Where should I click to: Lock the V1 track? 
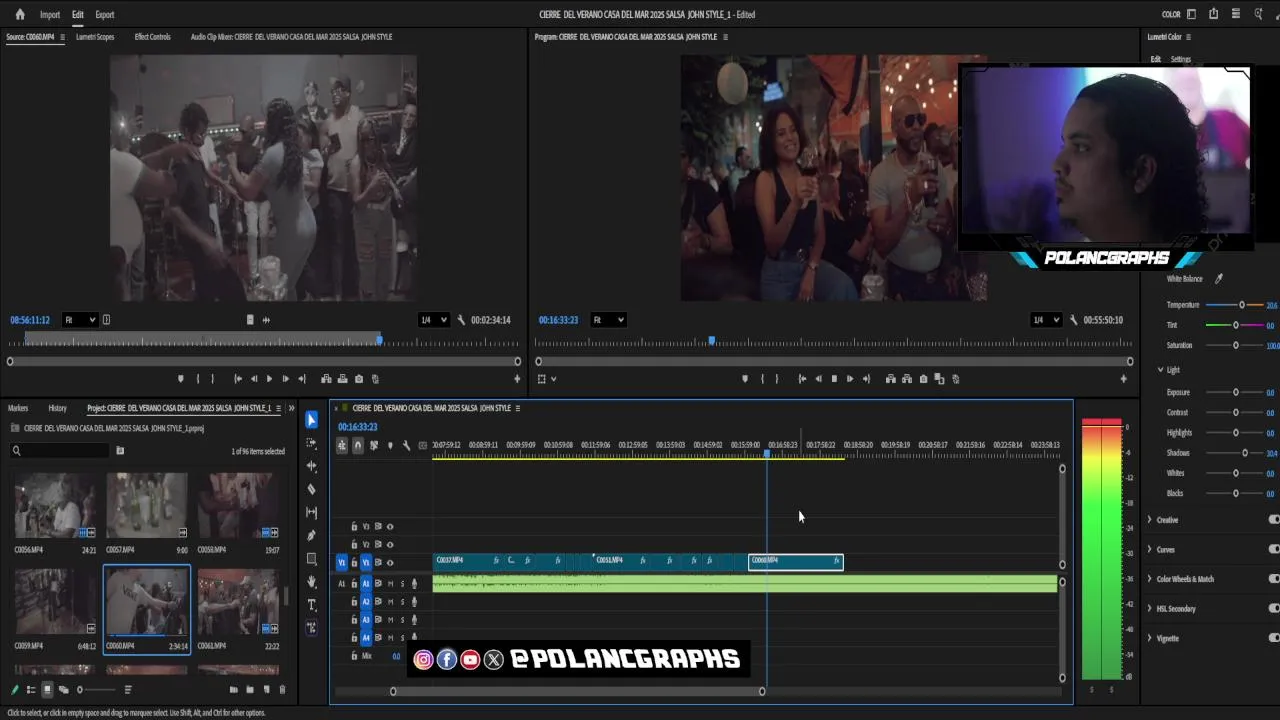point(353,563)
